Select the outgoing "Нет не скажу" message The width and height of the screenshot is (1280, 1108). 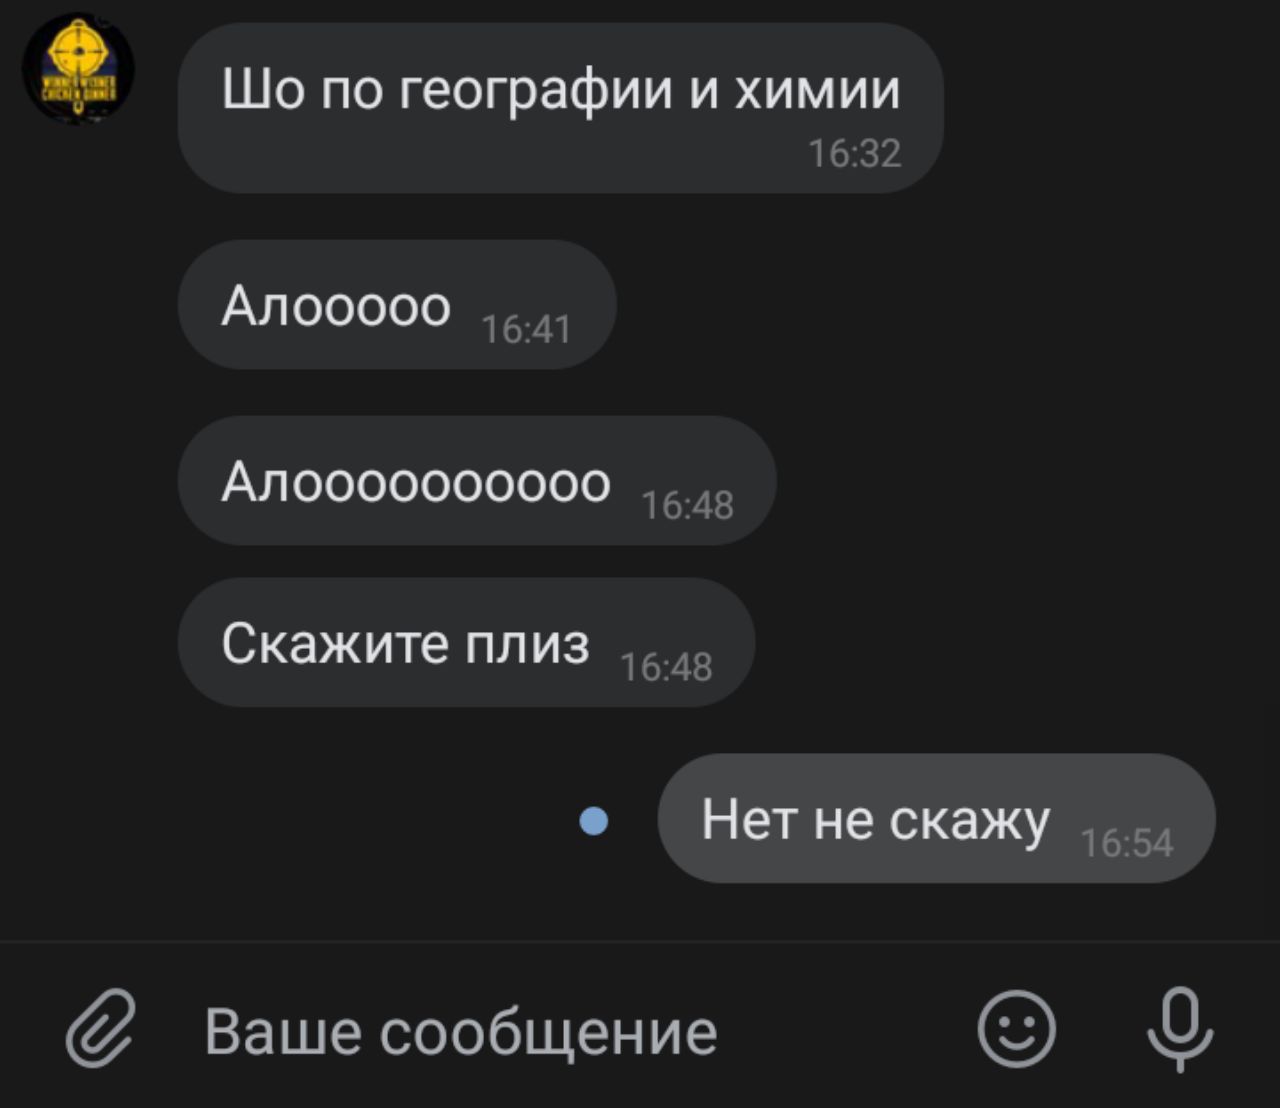tap(937, 819)
